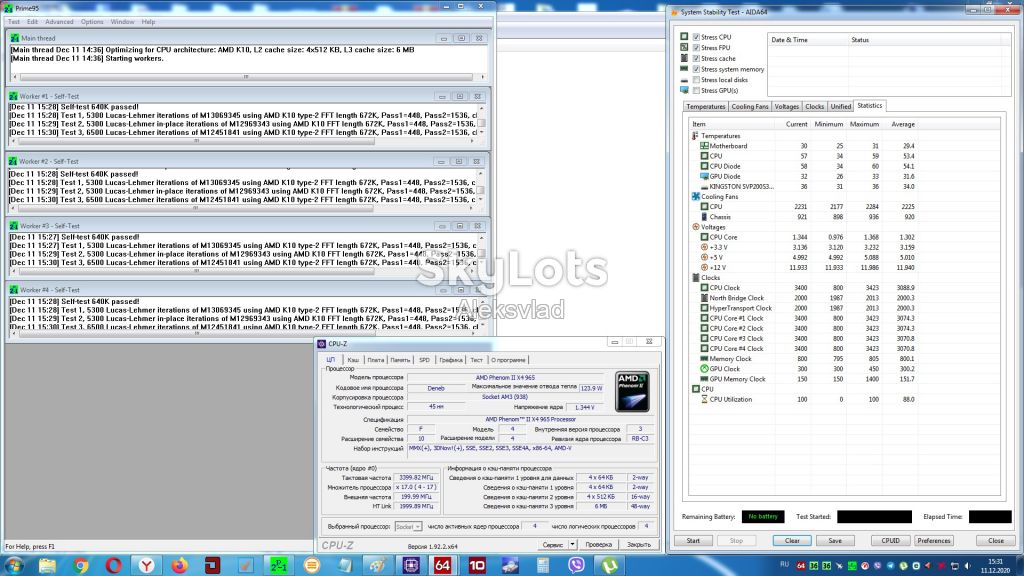The image size is (1024, 576).
Task: Open Viber from the taskbar
Action: click(576, 565)
